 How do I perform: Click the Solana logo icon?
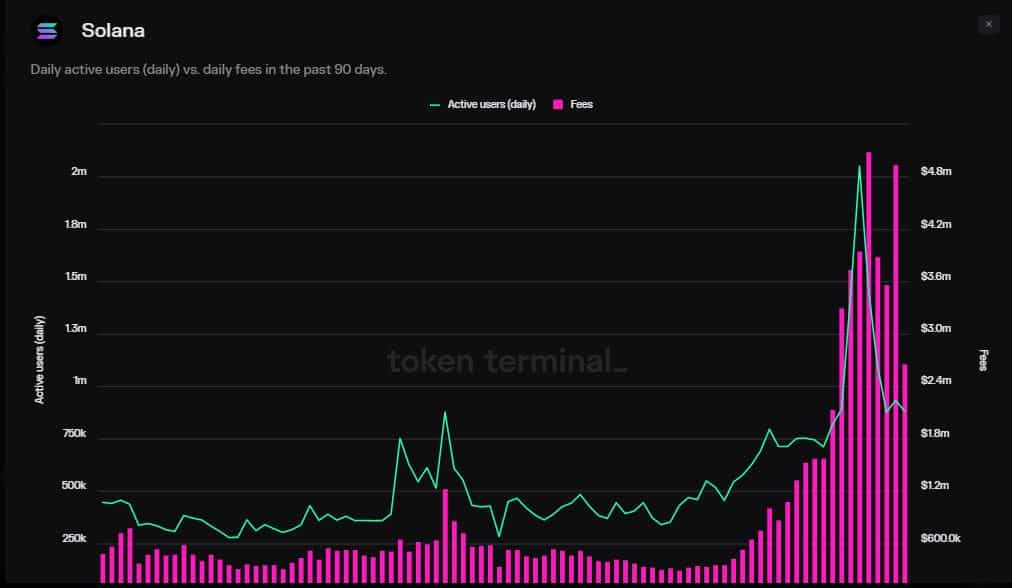pyautogui.click(x=46, y=30)
